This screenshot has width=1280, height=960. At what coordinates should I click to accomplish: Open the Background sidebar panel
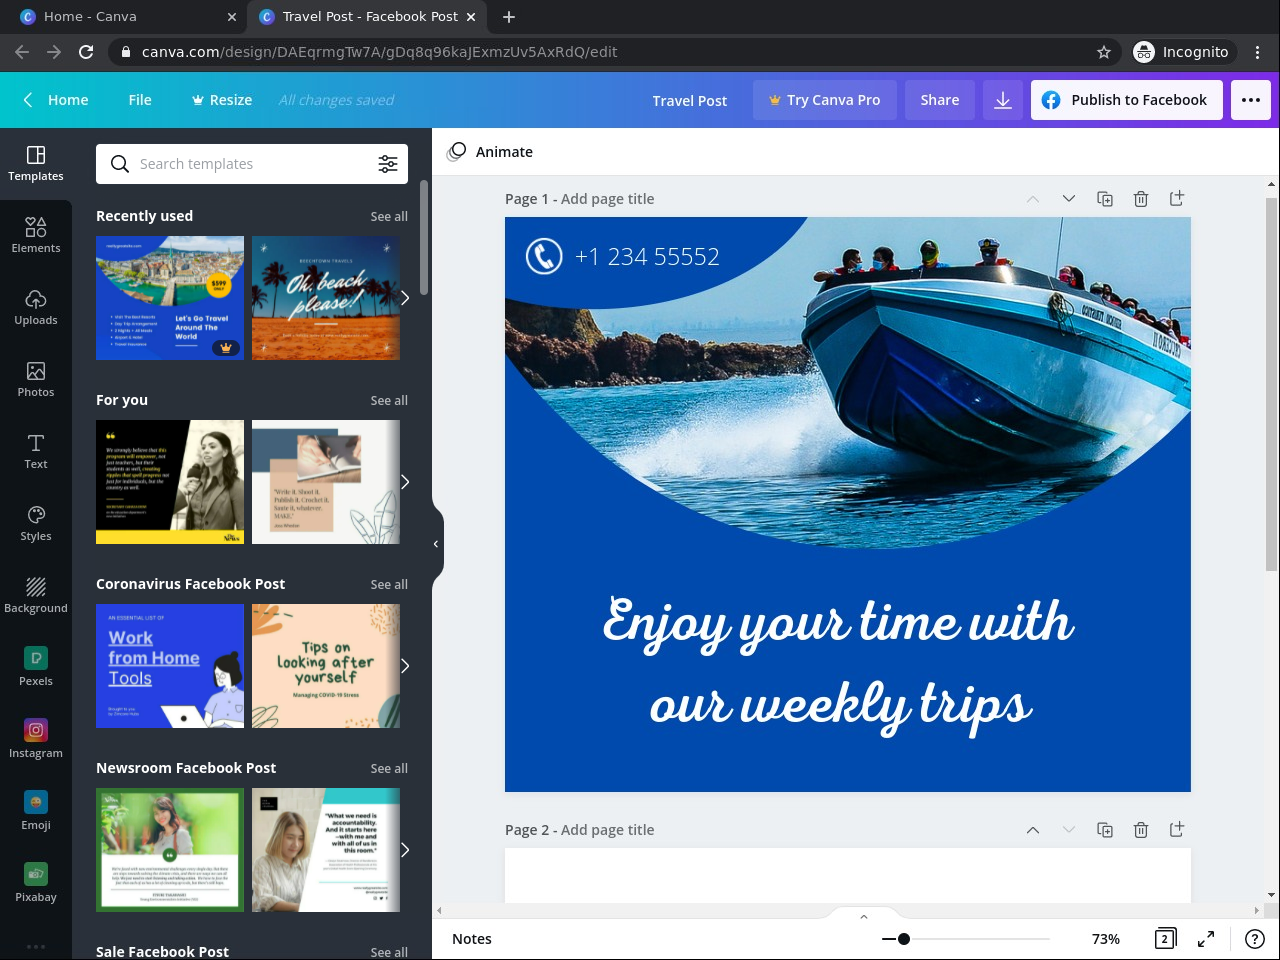(36, 596)
